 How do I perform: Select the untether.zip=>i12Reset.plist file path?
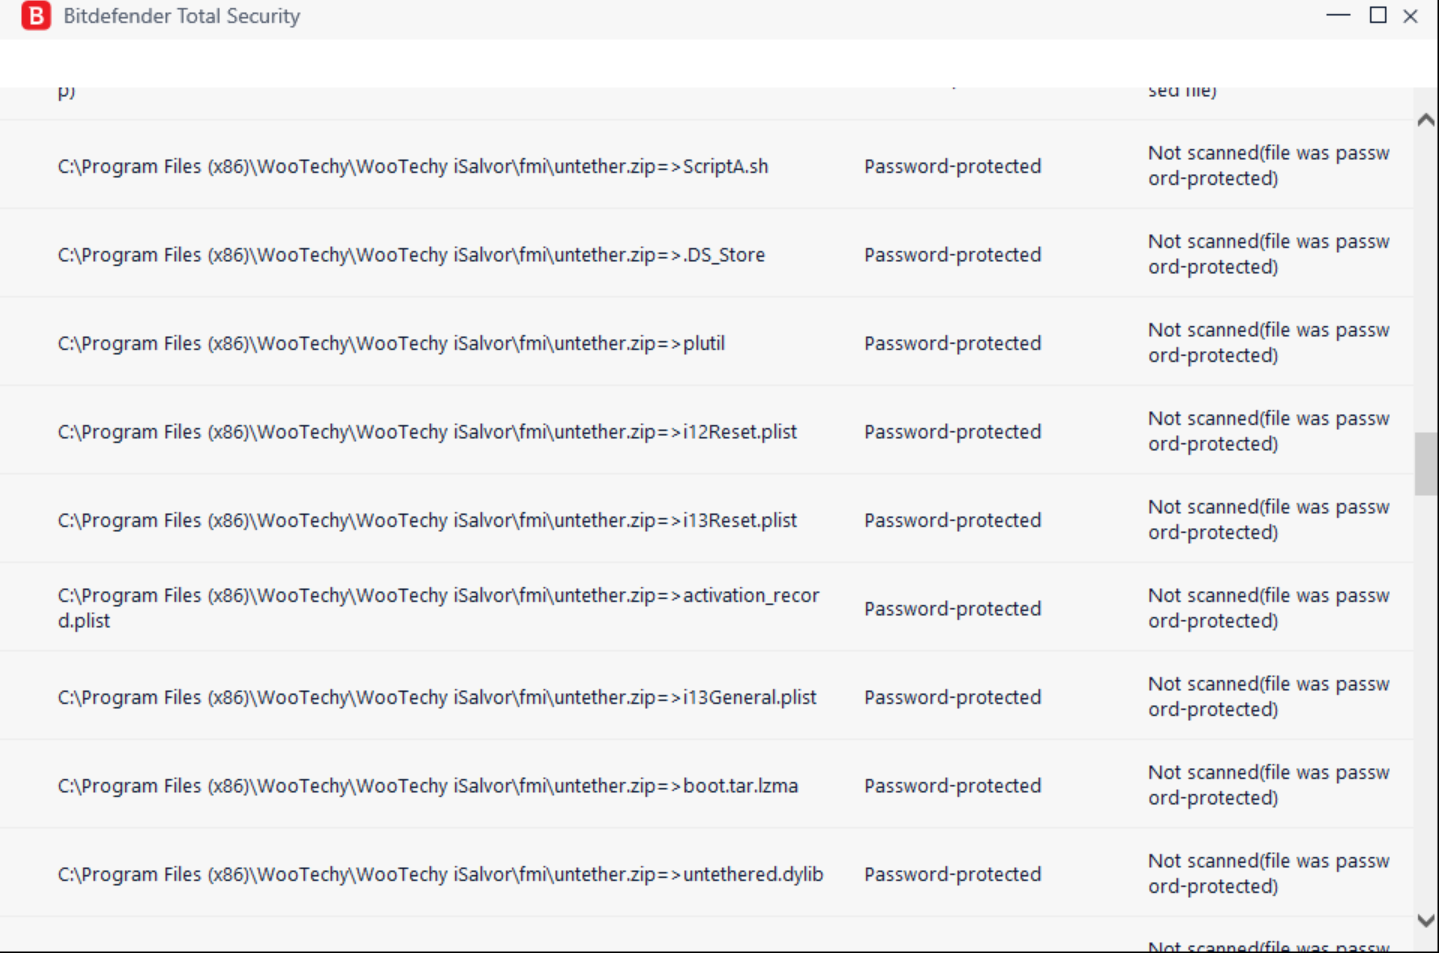[427, 432]
